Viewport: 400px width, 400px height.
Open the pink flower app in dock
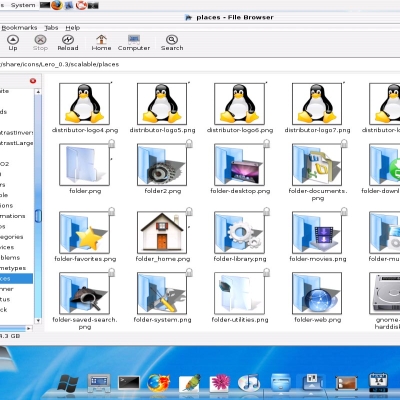click(x=219, y=383)
